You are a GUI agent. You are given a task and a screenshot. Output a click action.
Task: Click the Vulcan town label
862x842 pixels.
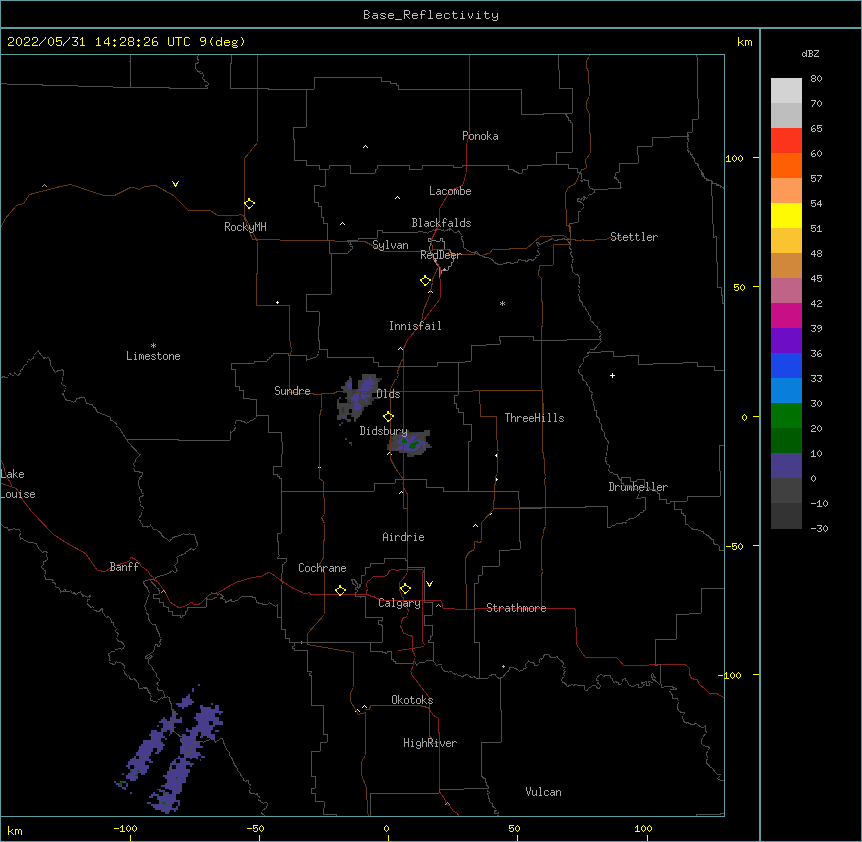(x=543, y=792)
